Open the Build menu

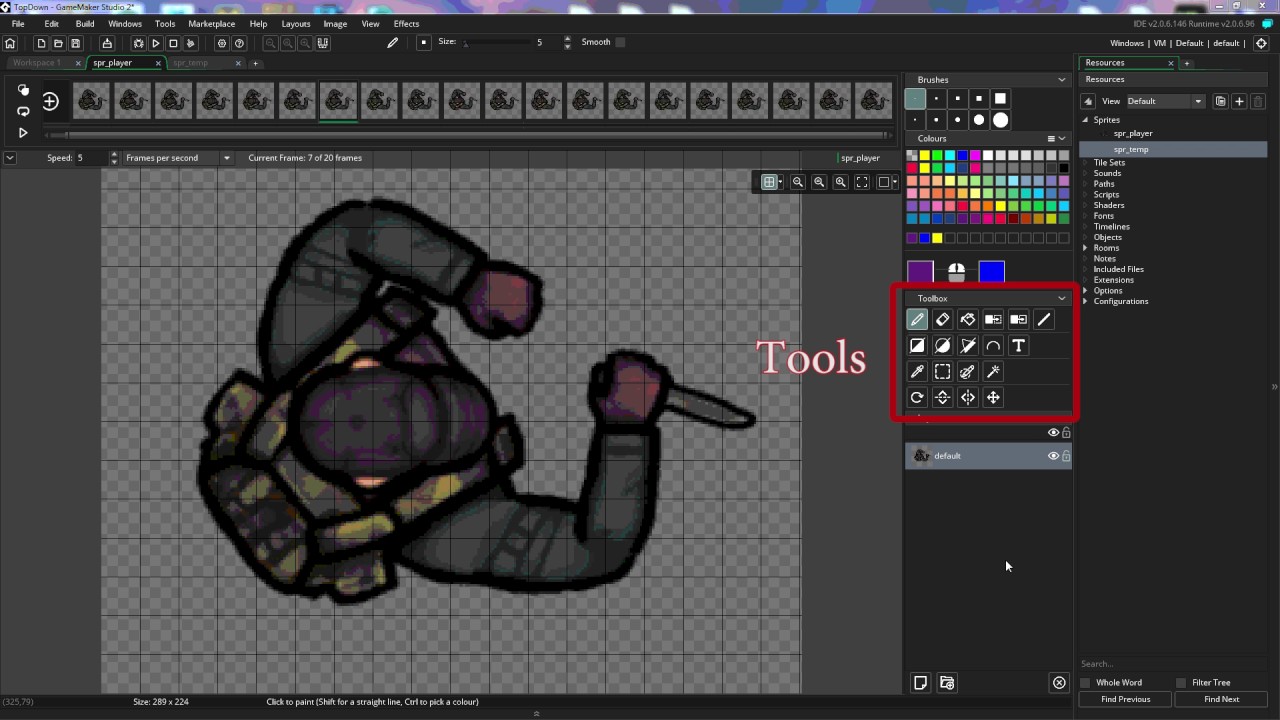[x=85, y=24]
